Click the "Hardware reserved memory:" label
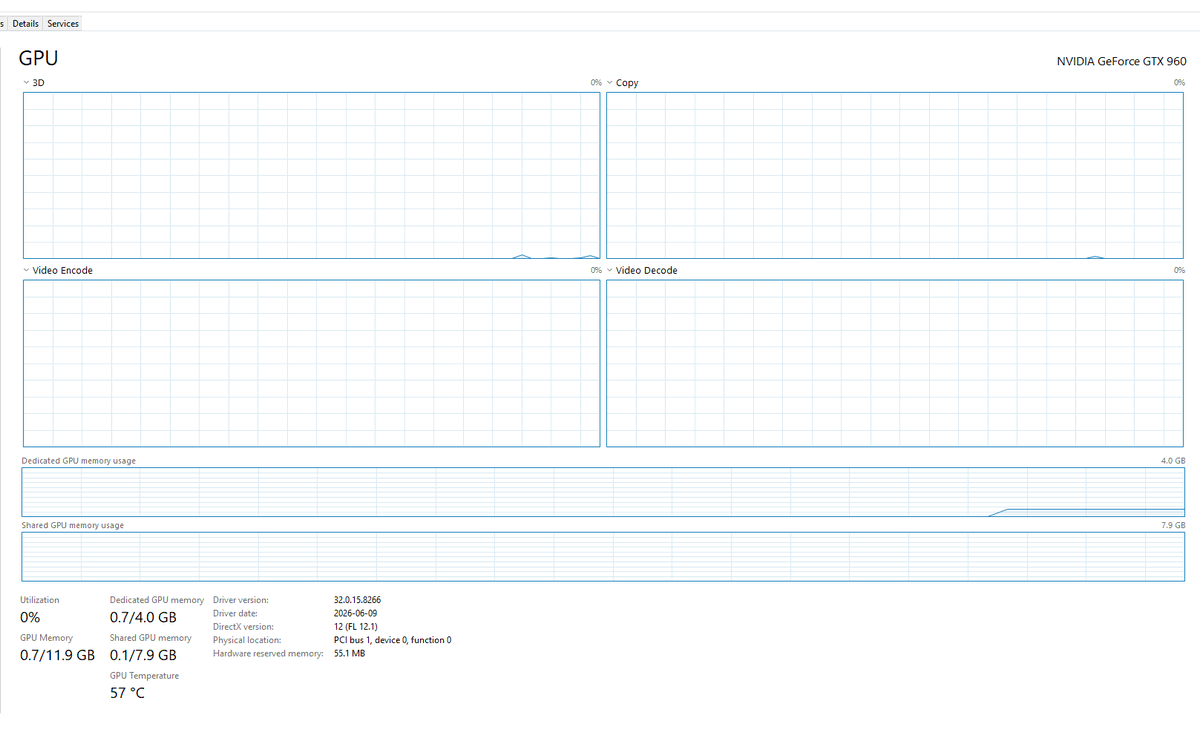The image size is (1200, 741). [x=268, y=654]
